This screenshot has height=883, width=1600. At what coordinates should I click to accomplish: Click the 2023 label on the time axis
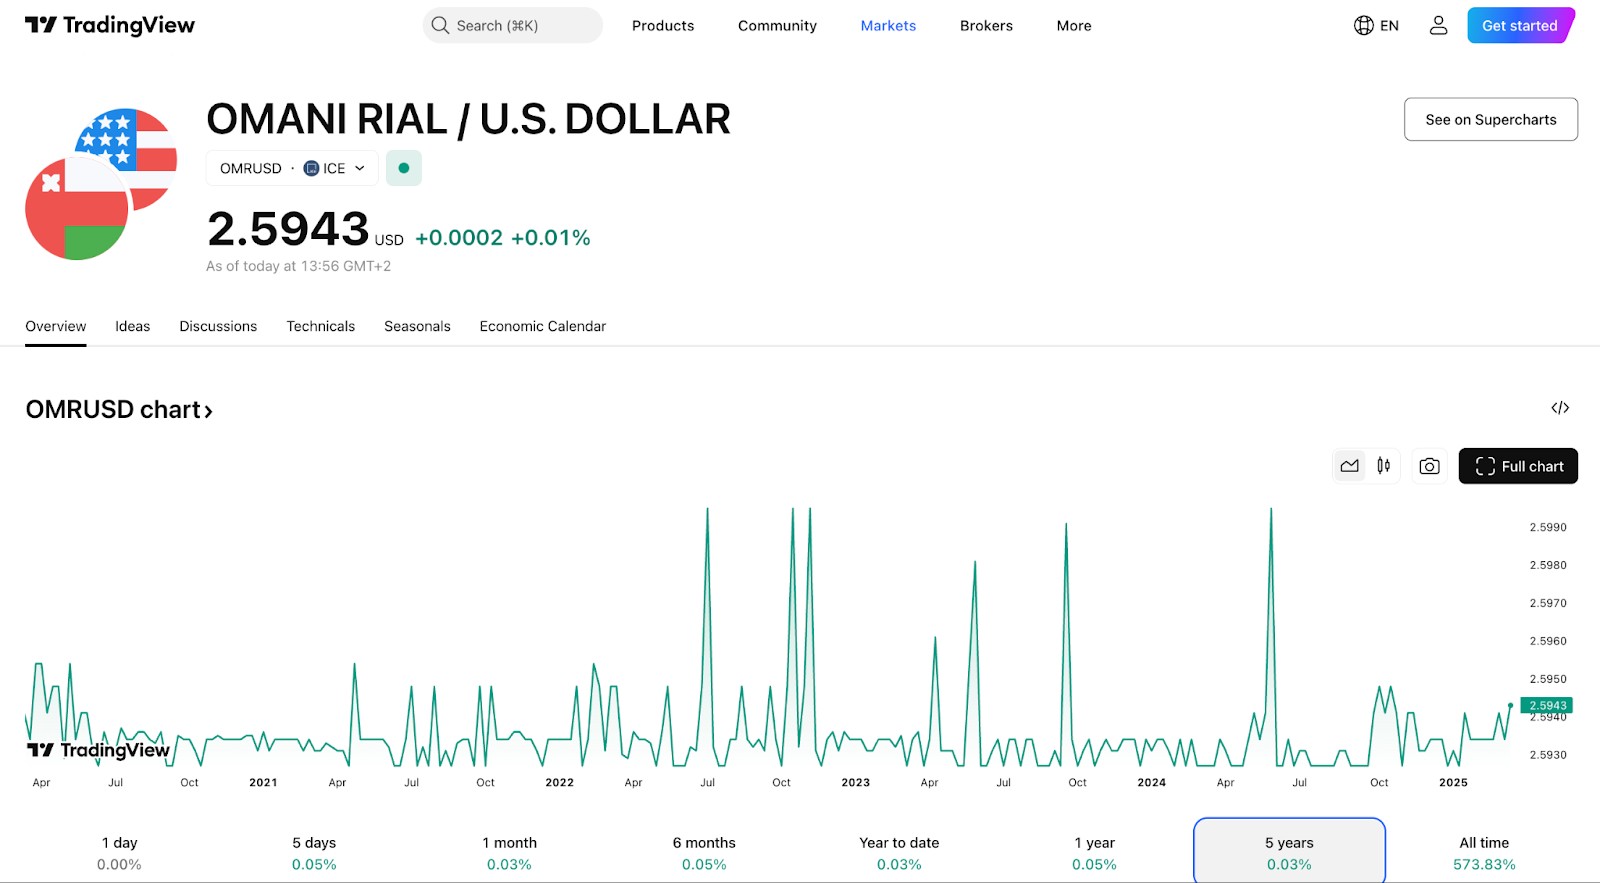click(x=855, y=782)
